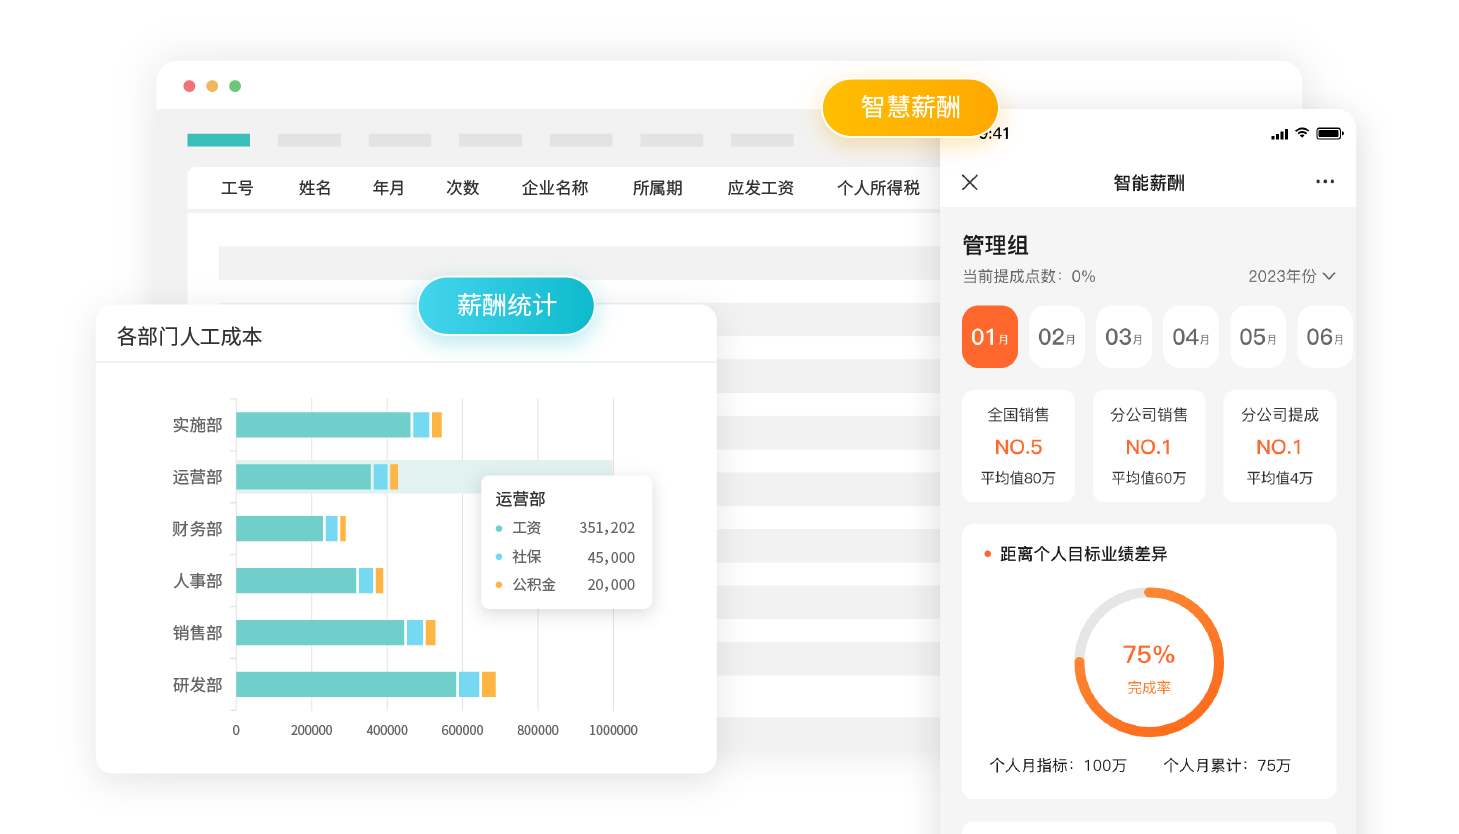The image size is (1459, 834).
Task: Check the battery icon in phone status bar
Action: tap(1330, 133)
